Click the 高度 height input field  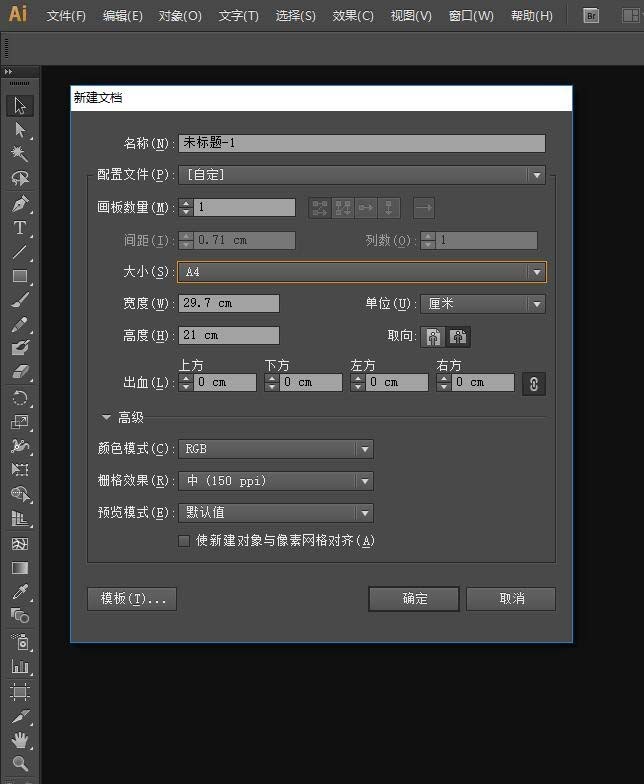coord(229,336)
